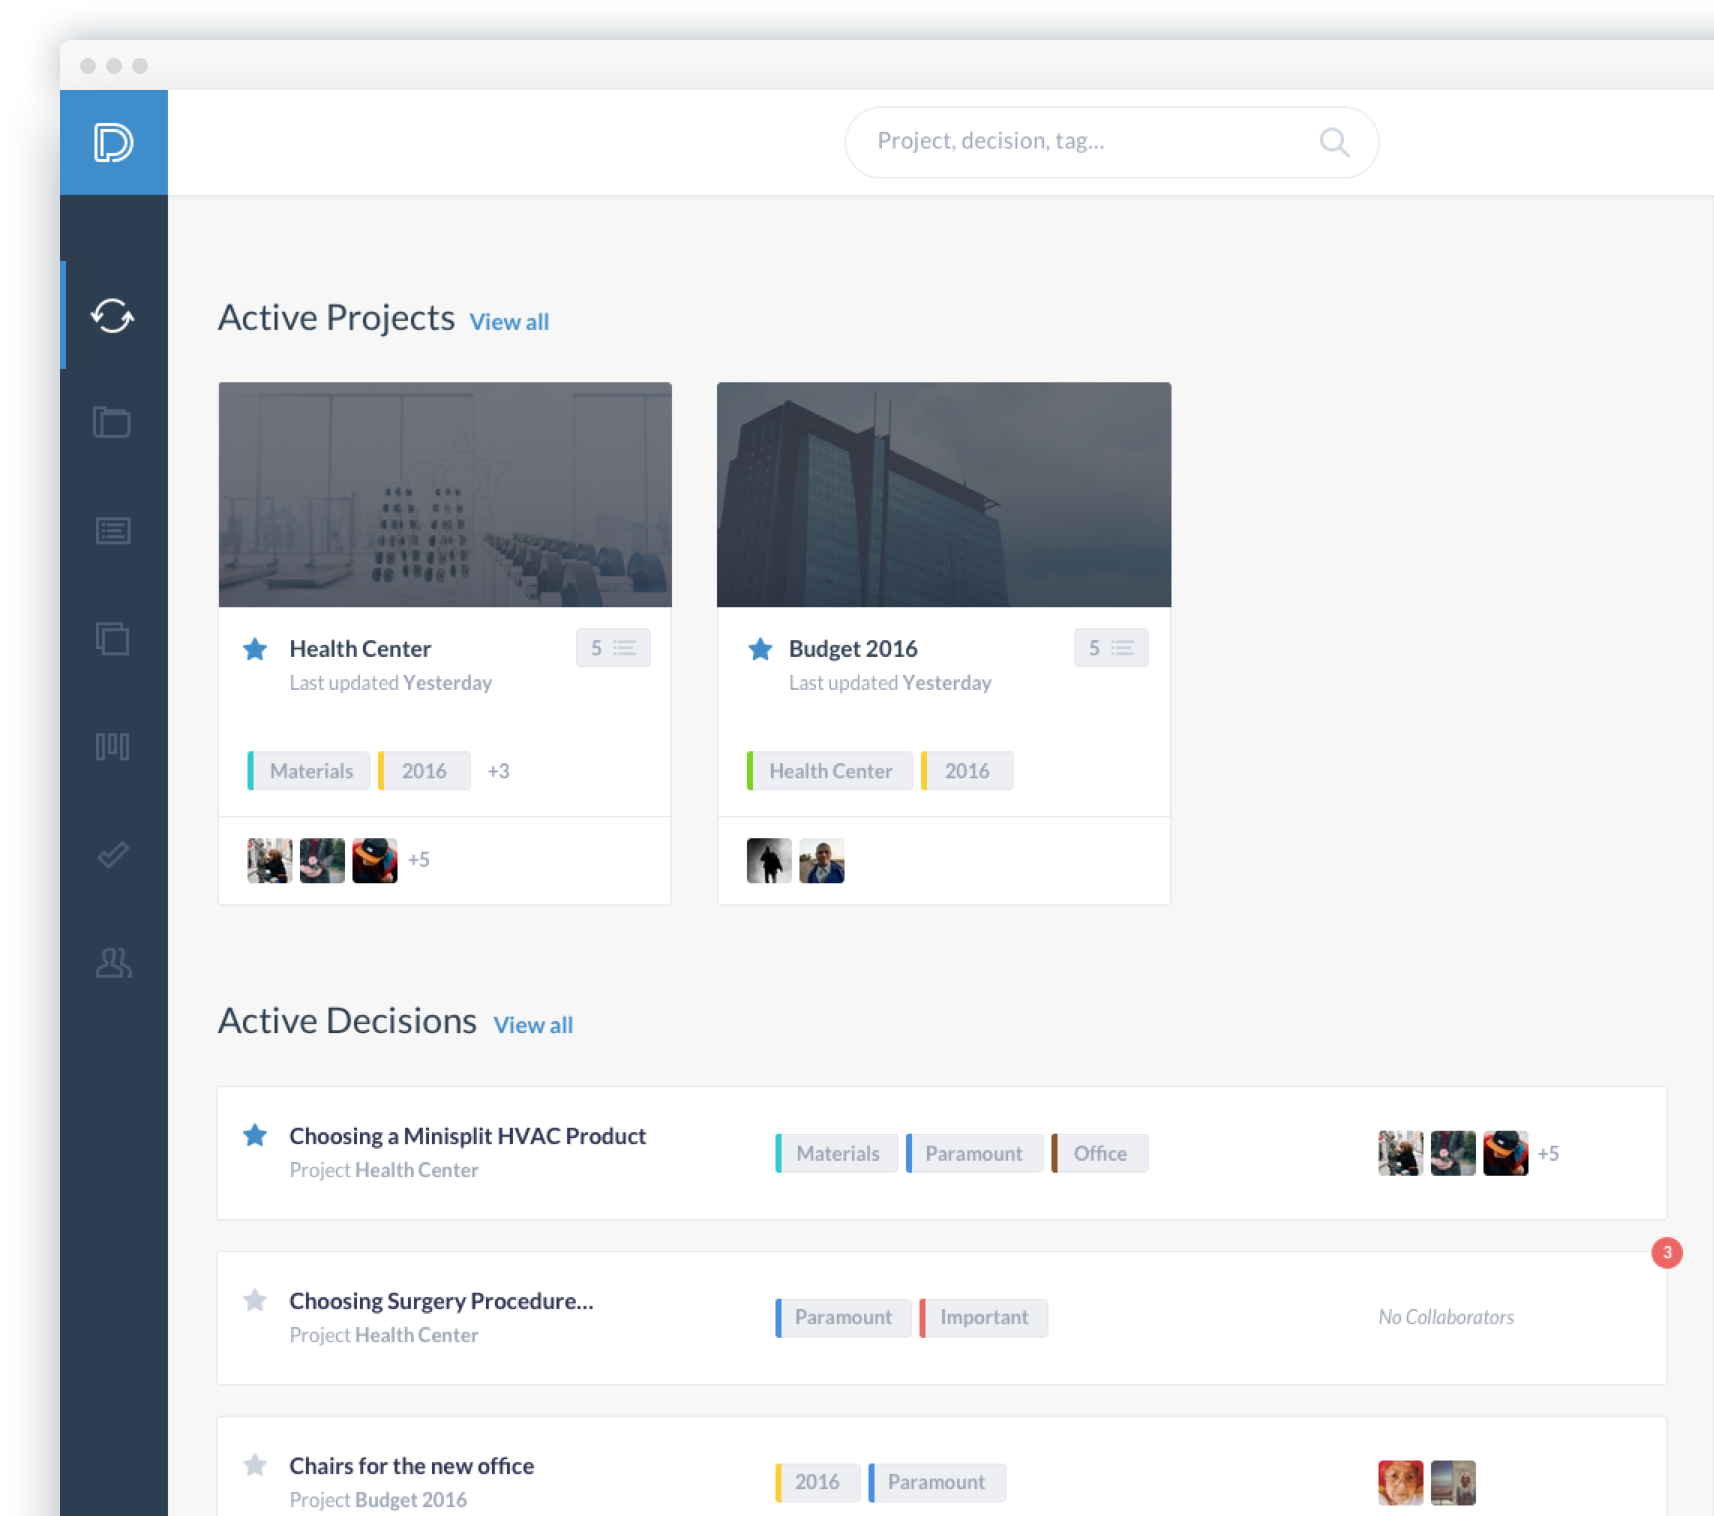Open first avatar on Chairs decision row

1400,1483
